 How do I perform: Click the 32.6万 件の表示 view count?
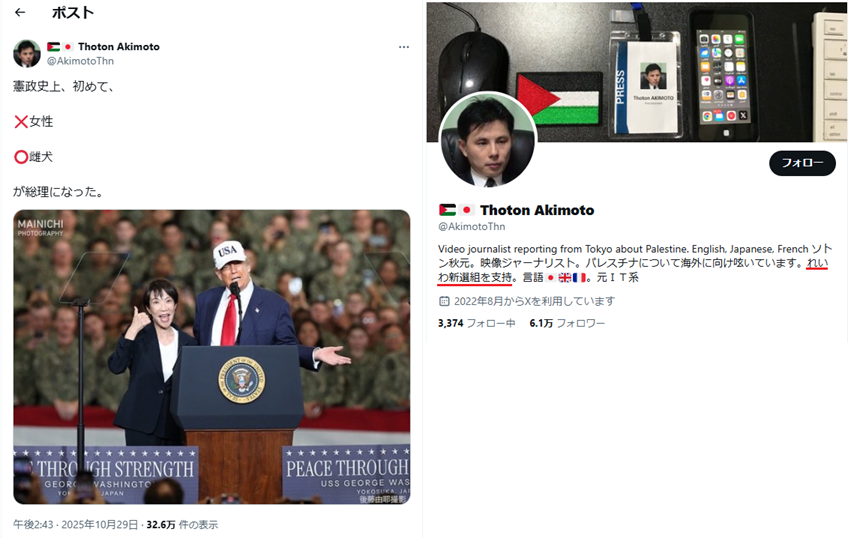click(x=182, y=524)
